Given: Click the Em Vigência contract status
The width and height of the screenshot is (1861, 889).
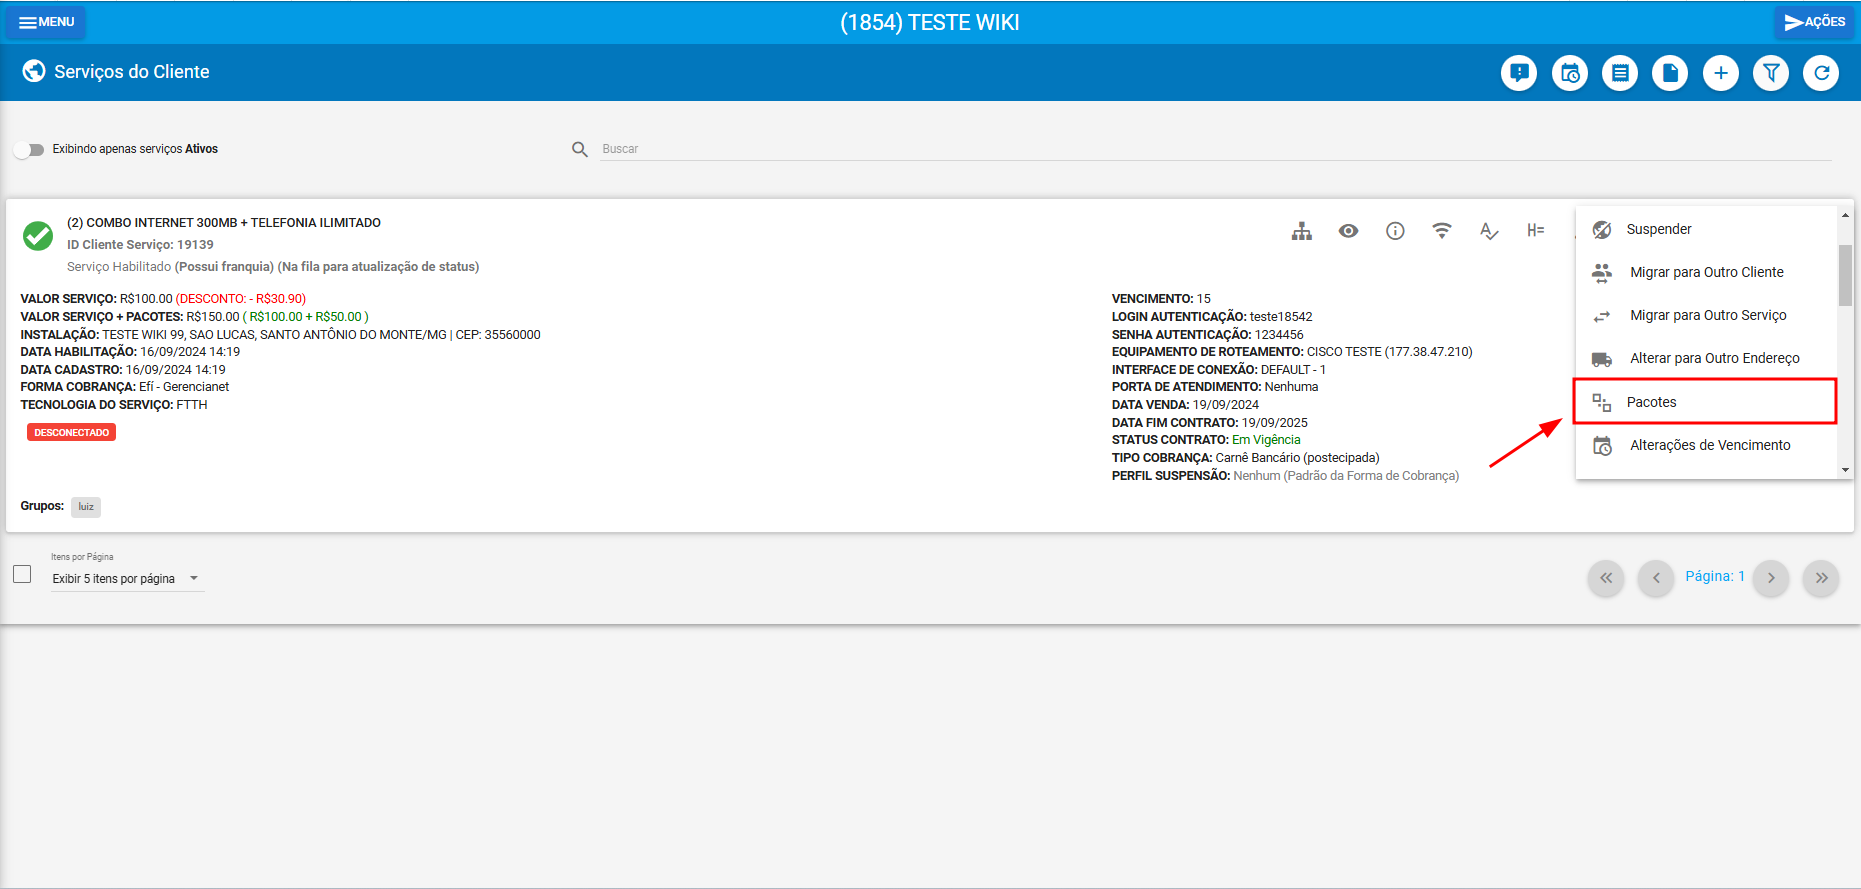Looking at the screenshot, I should (1266, 440).
